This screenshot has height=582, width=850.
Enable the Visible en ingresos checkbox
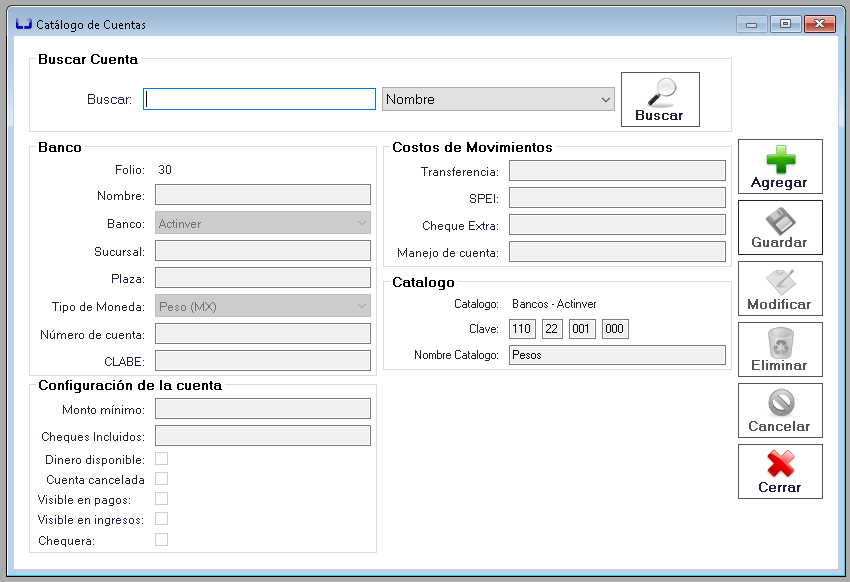162,519
